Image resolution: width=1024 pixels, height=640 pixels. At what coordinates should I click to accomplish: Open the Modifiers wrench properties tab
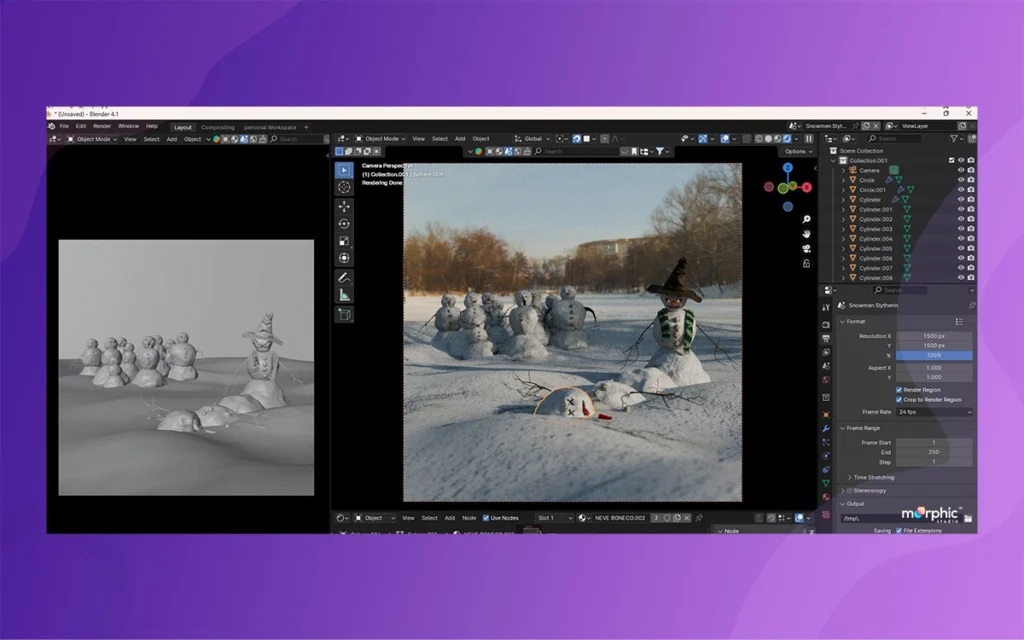point(826,428)
